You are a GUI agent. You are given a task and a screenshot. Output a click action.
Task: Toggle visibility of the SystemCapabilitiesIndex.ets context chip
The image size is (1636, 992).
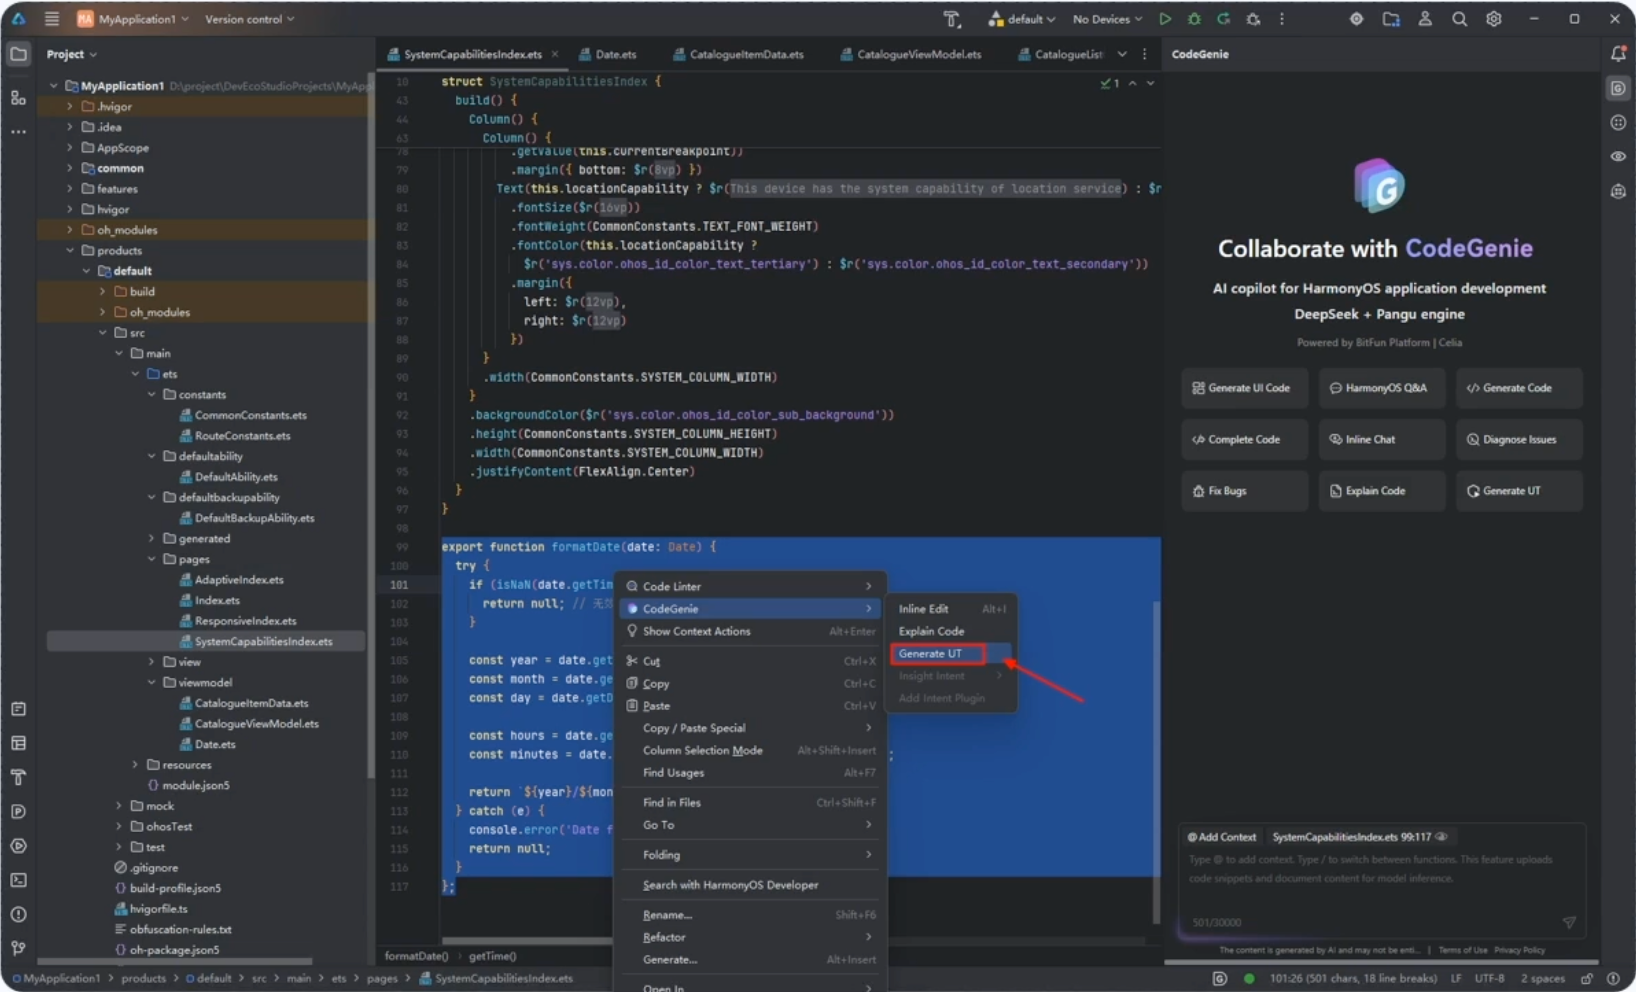(x=1441, y=837)
